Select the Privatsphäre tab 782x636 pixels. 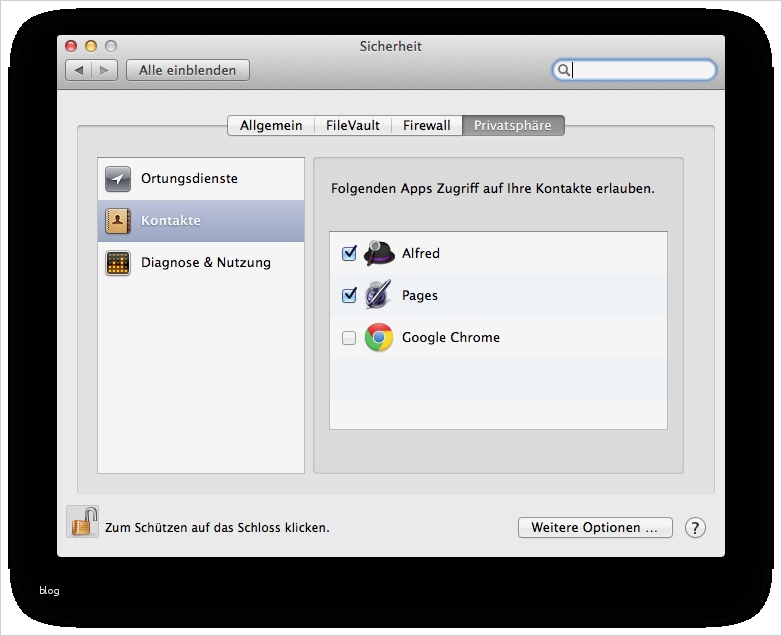tap(513, 125)
